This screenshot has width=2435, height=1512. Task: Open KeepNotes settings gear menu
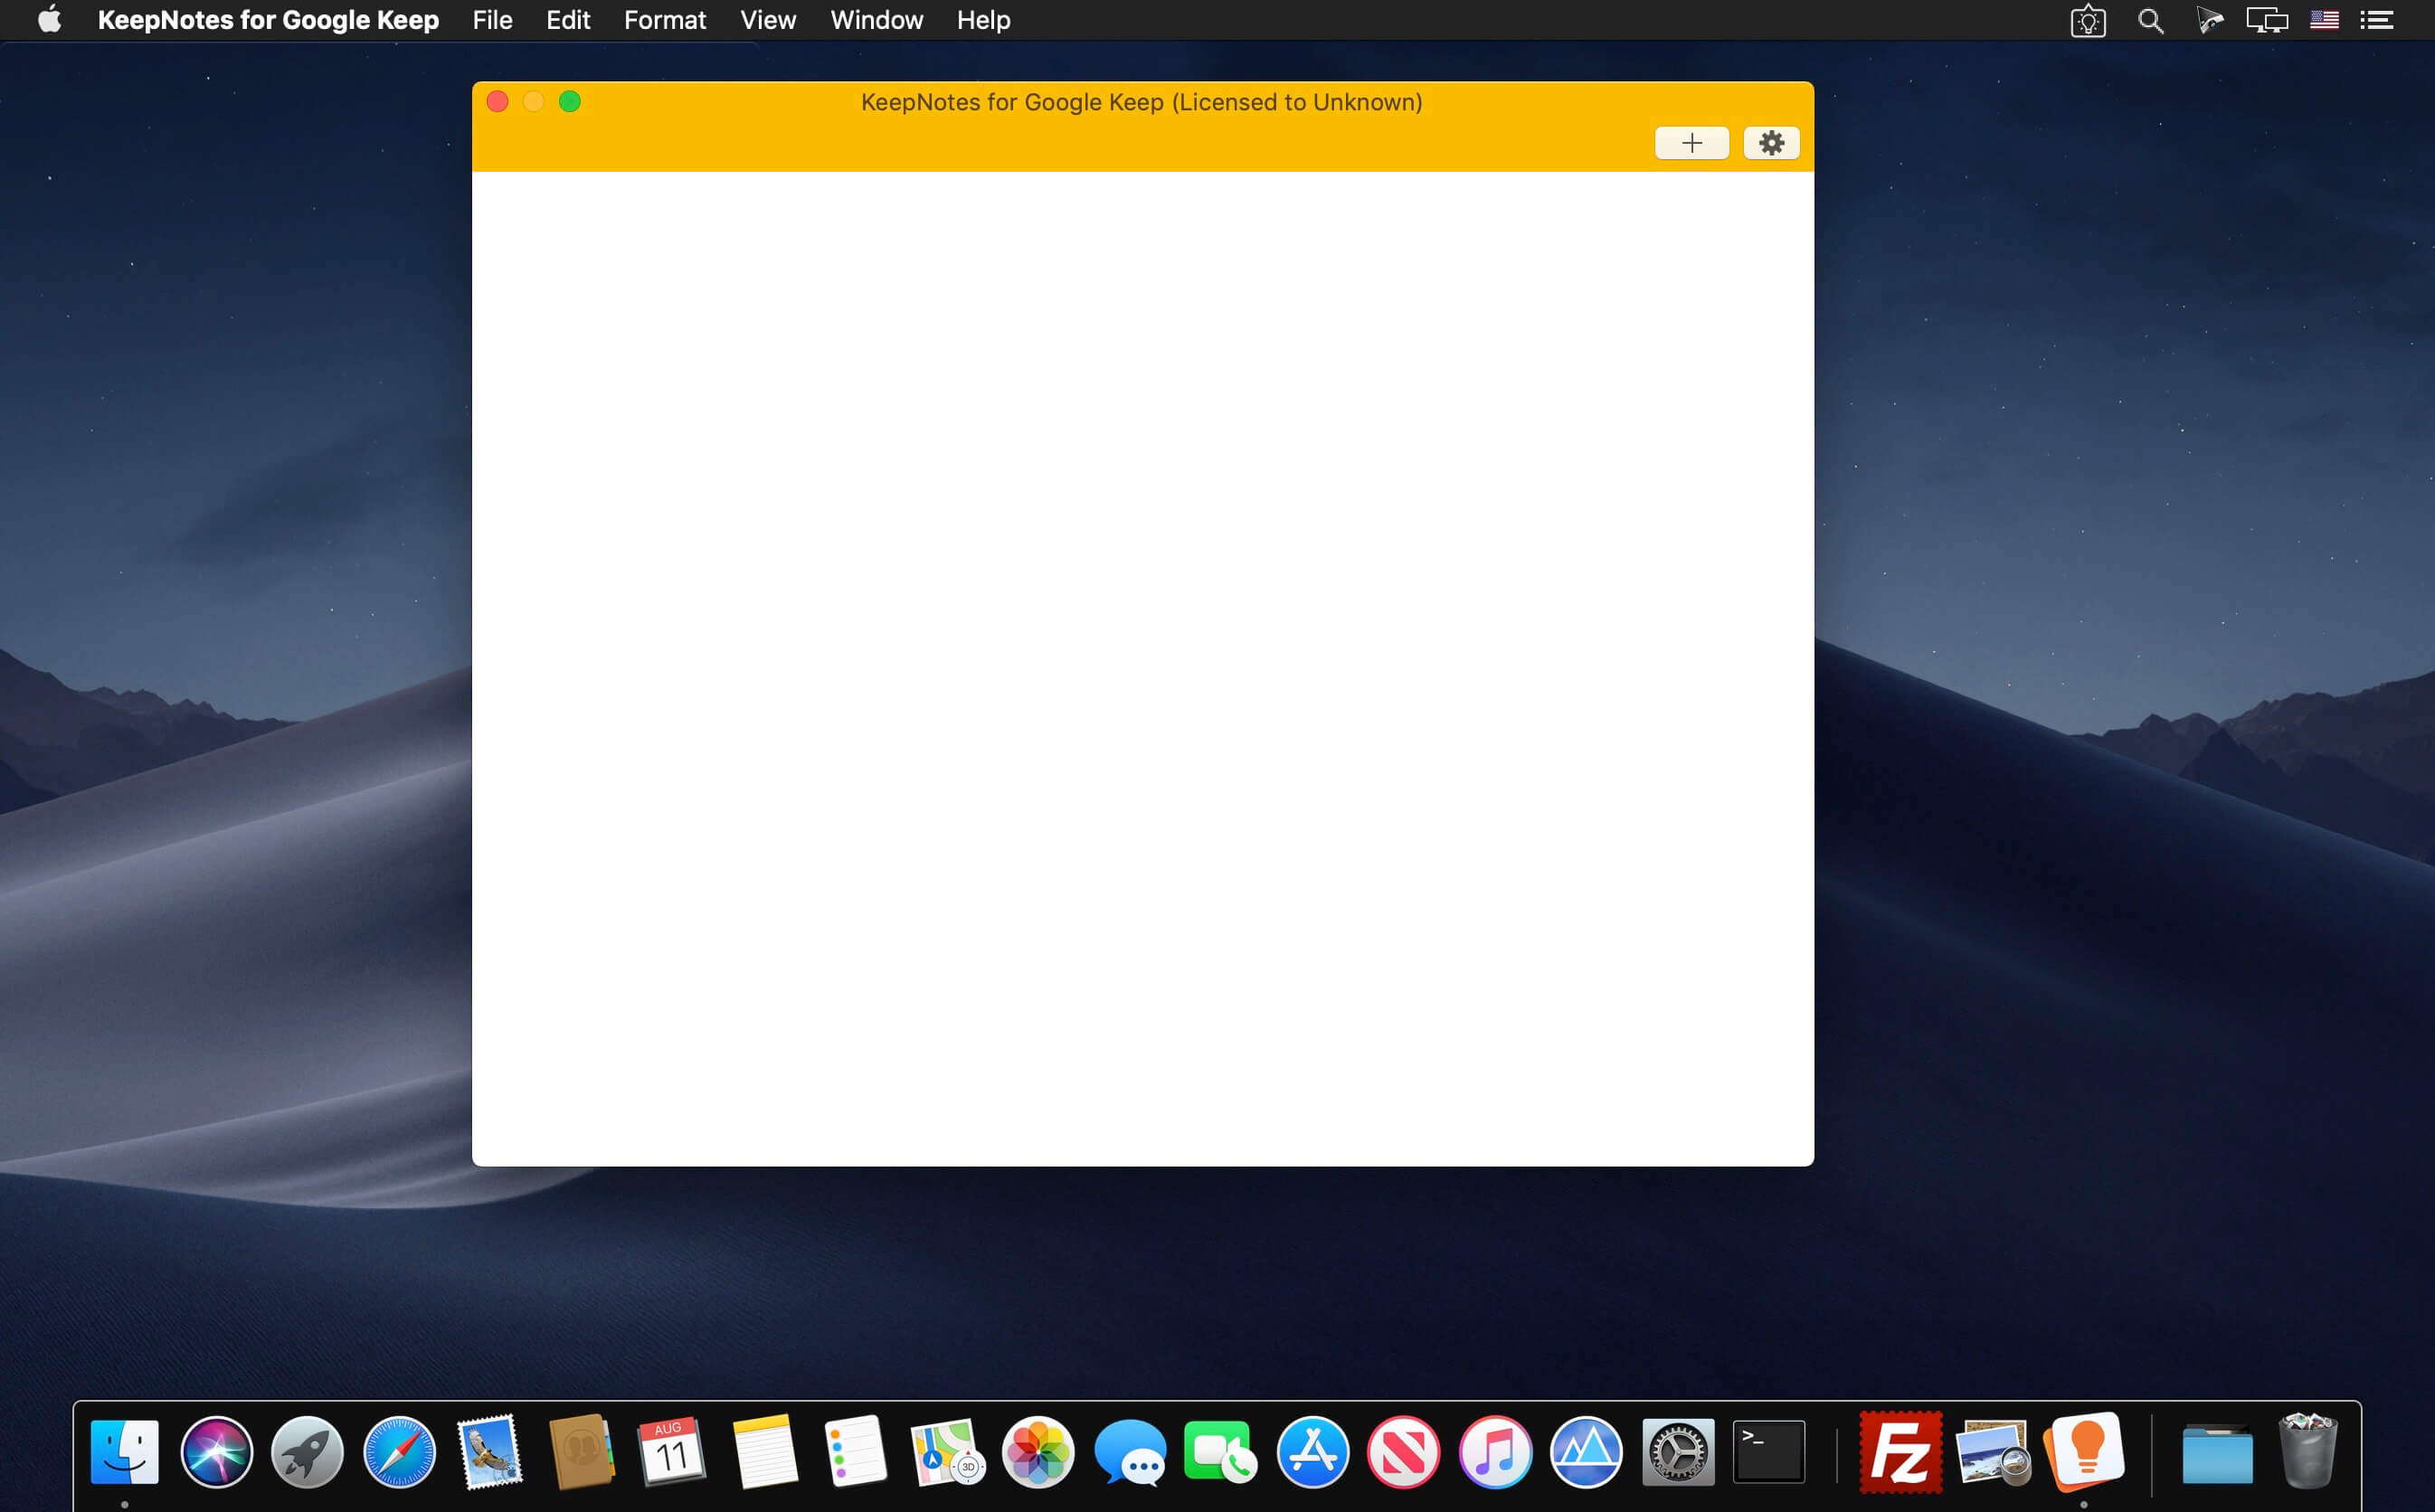pos(1773,143)
